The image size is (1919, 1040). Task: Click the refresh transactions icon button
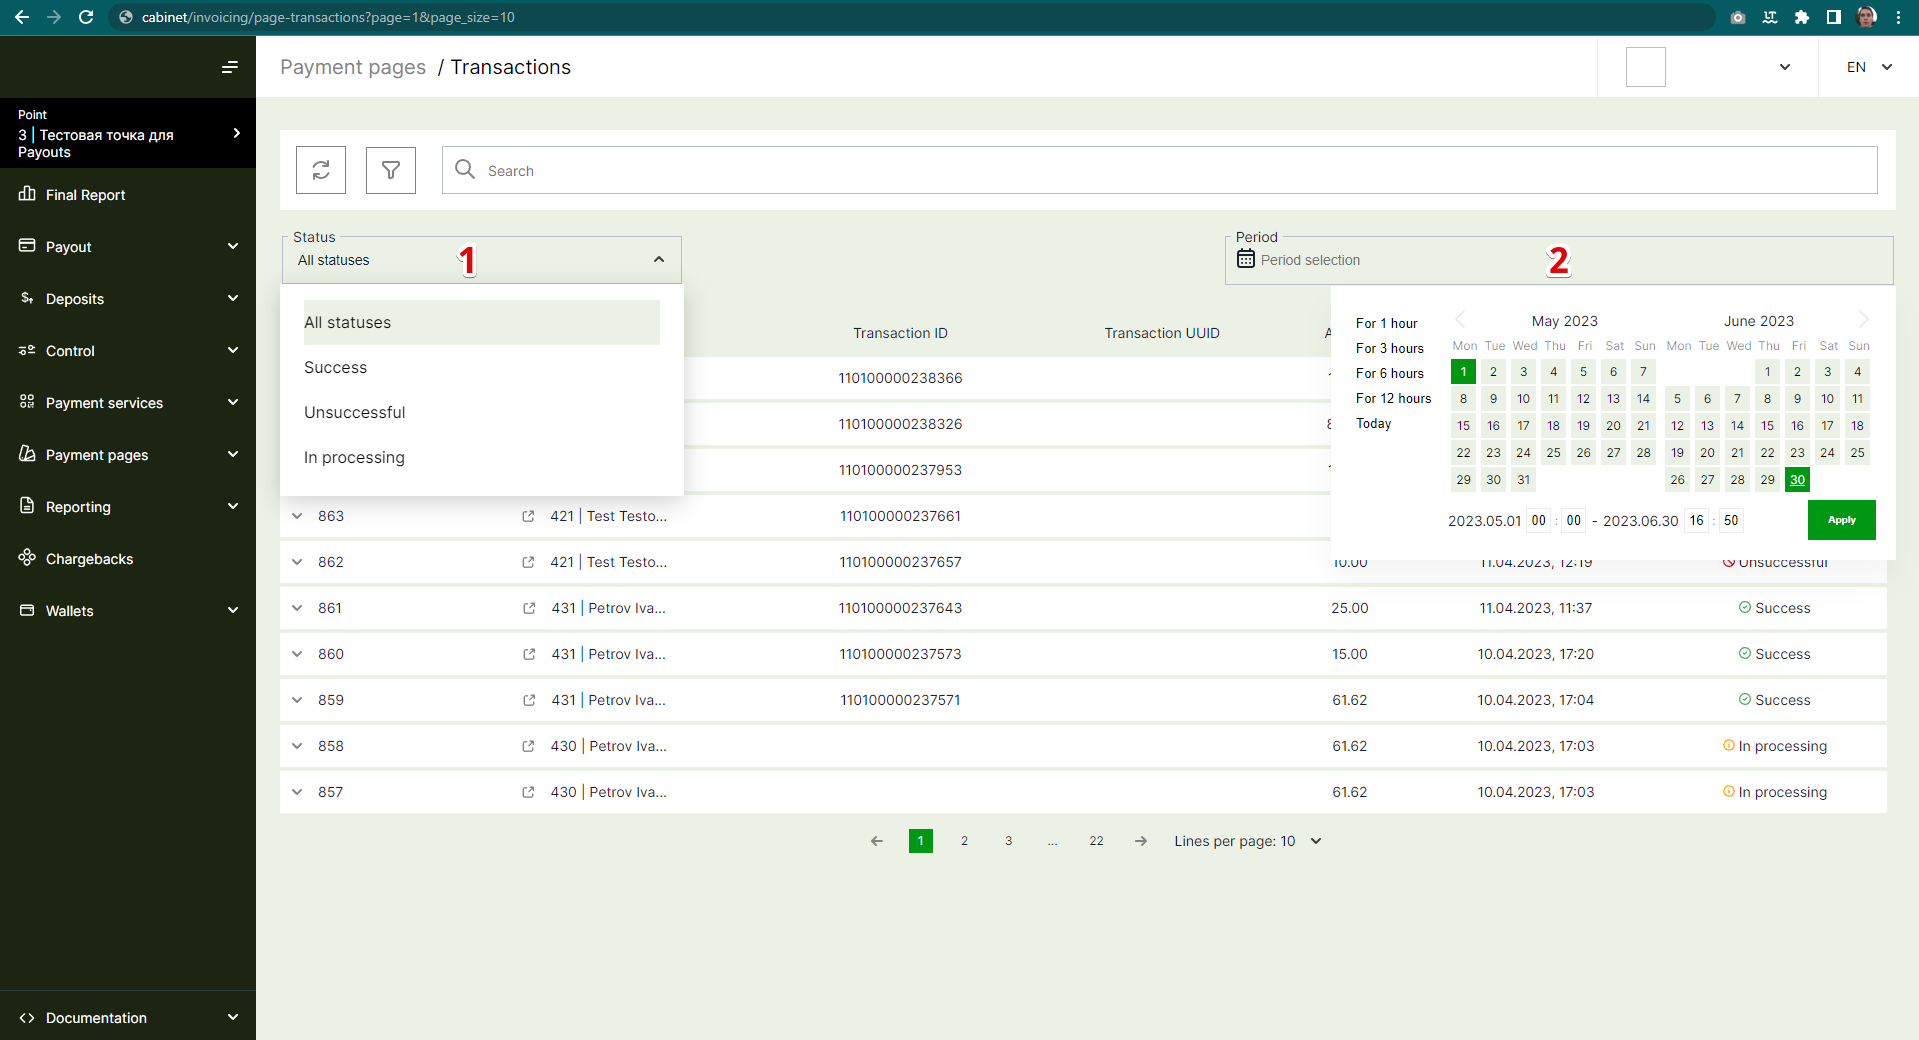click(321, 170)
